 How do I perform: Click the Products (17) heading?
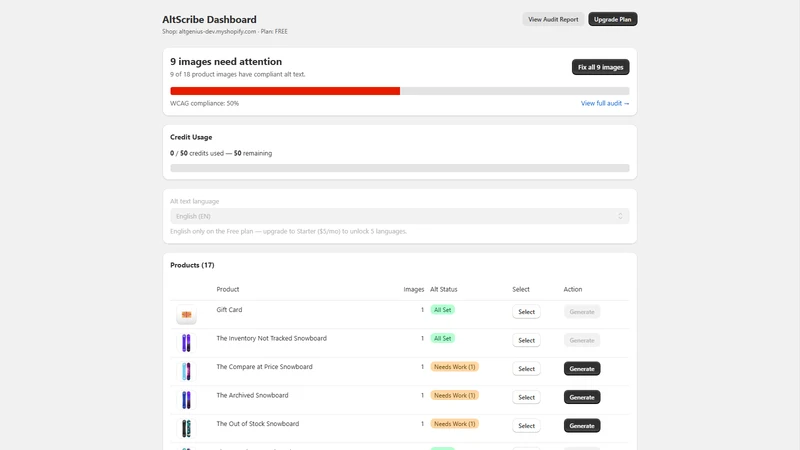(192, 265)
